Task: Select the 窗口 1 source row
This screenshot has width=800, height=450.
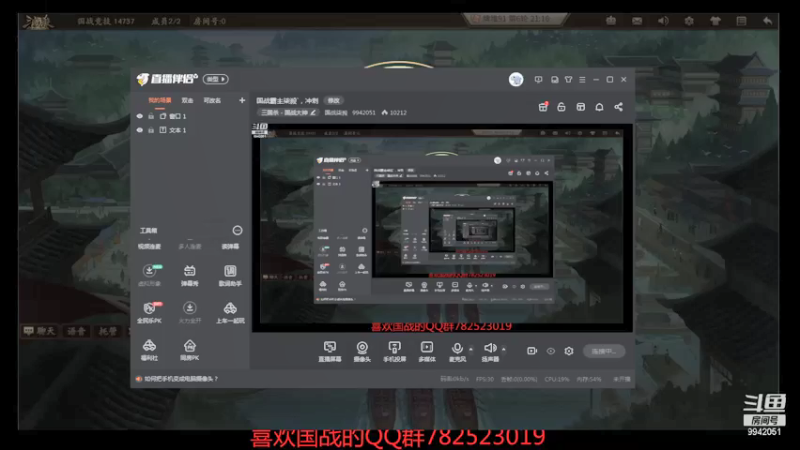Action: [190, 116]
